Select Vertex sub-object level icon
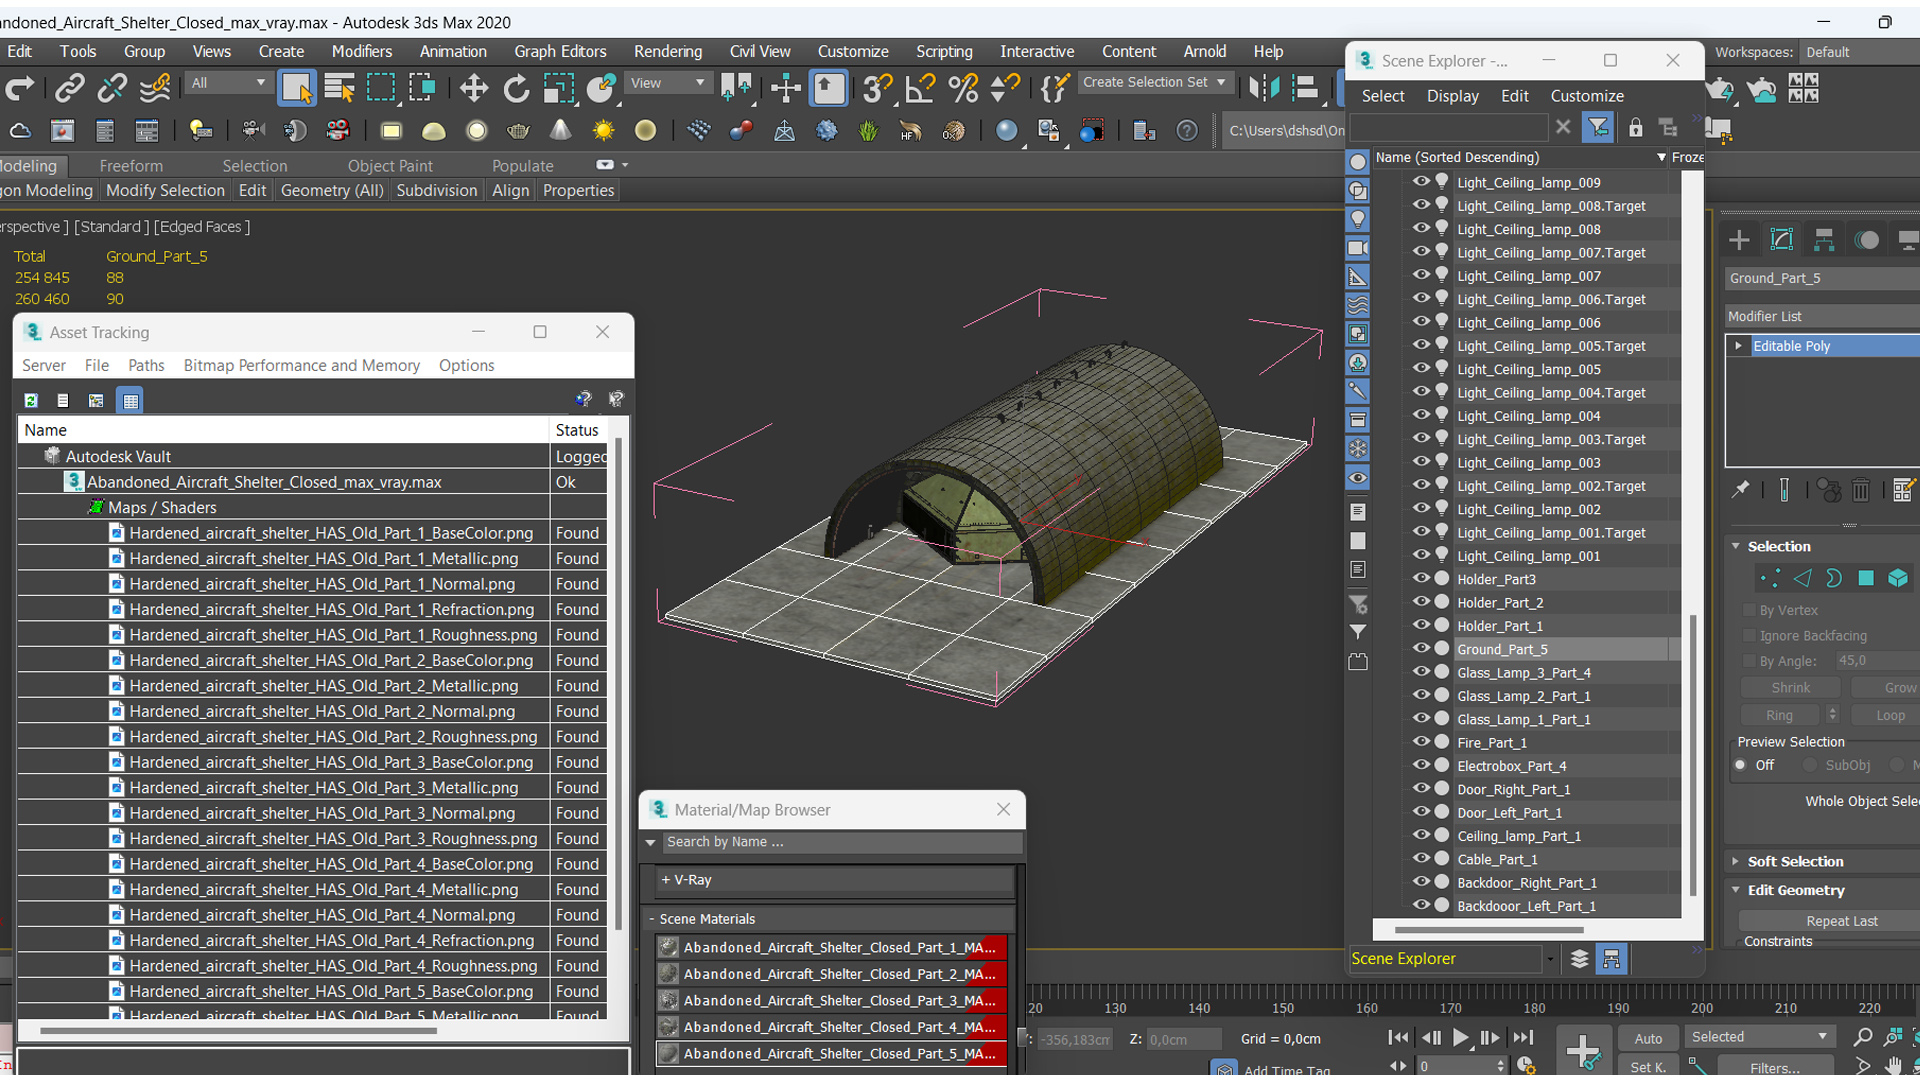Image resolution: width=1920 pixels, height=1080 pixels. pyautogui.click(x=1770, y=579)
